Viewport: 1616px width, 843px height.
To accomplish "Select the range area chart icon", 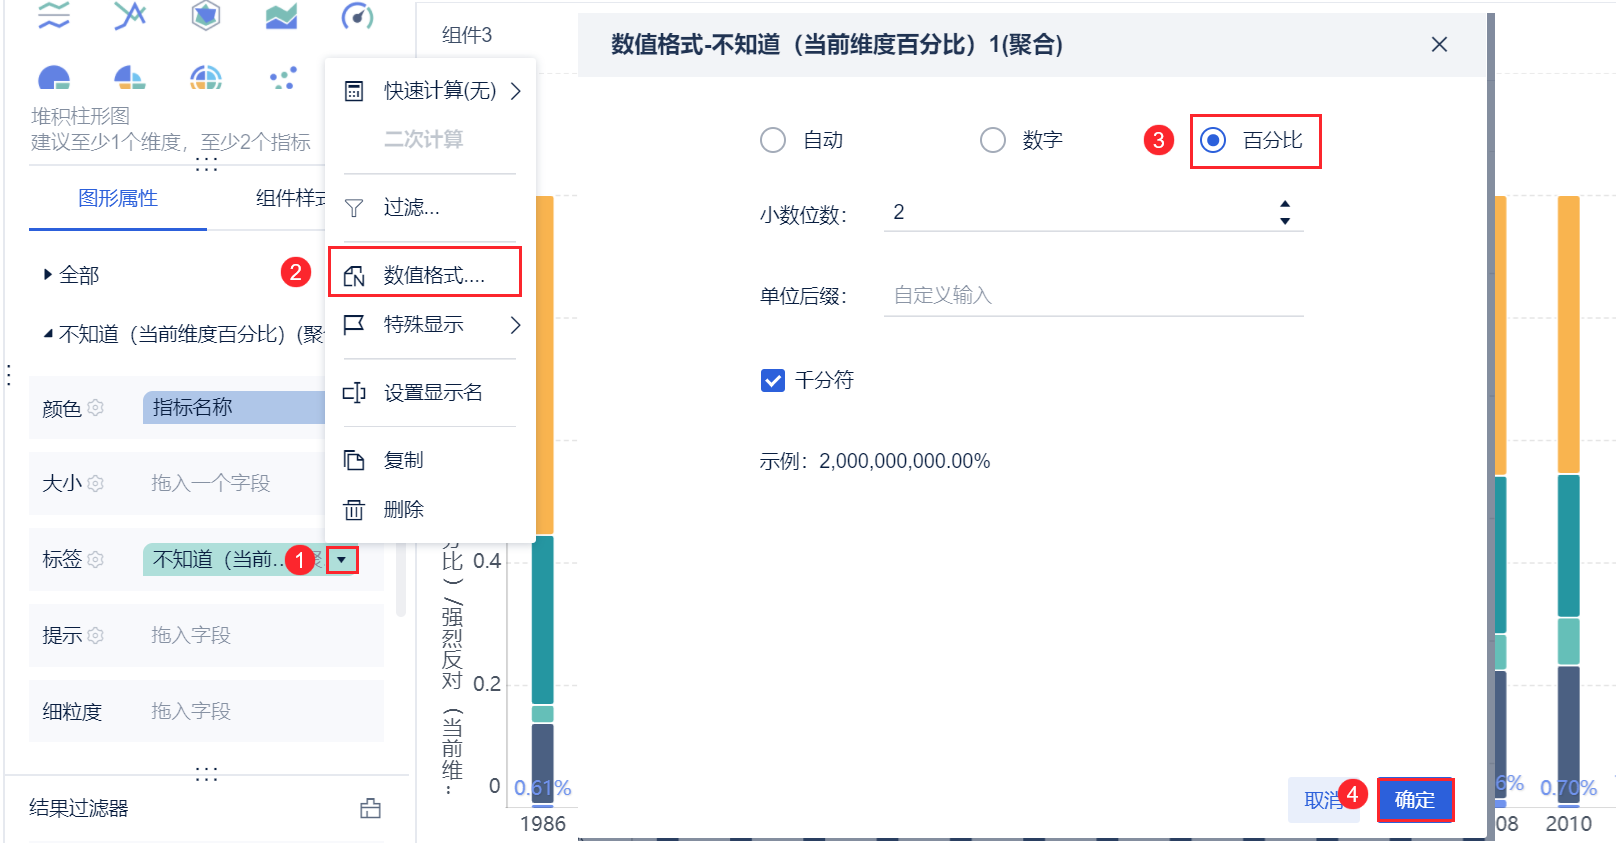I will (x=54, y=15).
